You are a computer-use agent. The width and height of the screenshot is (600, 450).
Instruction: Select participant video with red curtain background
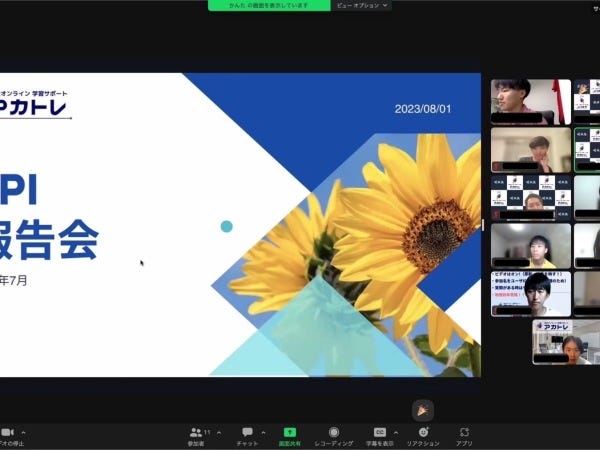click(531, 102)
